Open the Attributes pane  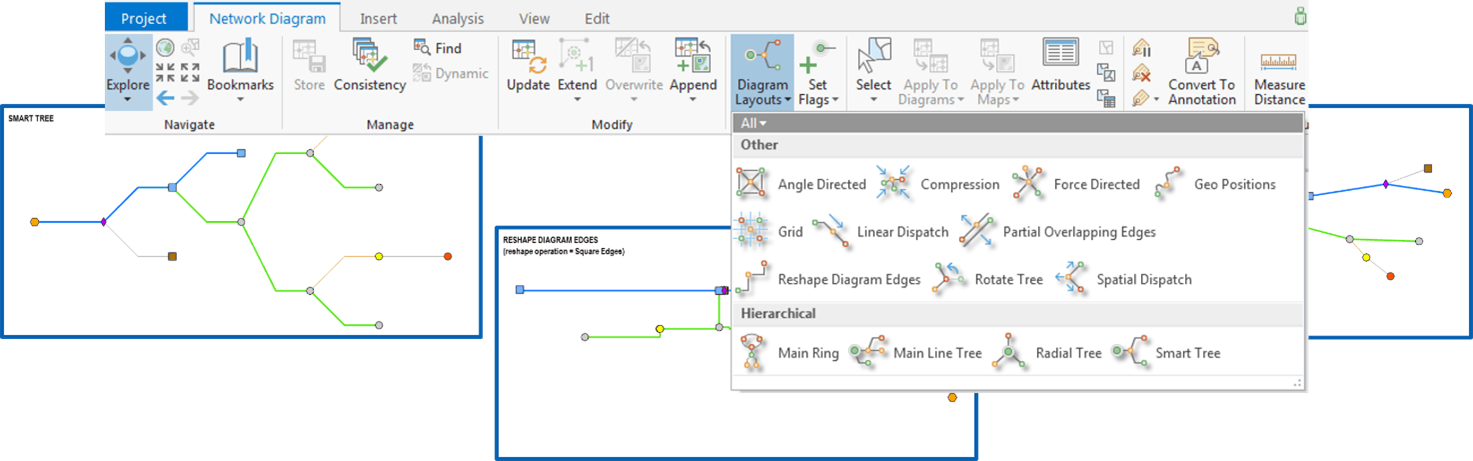pyautogui.click(x=1060, y=66)
